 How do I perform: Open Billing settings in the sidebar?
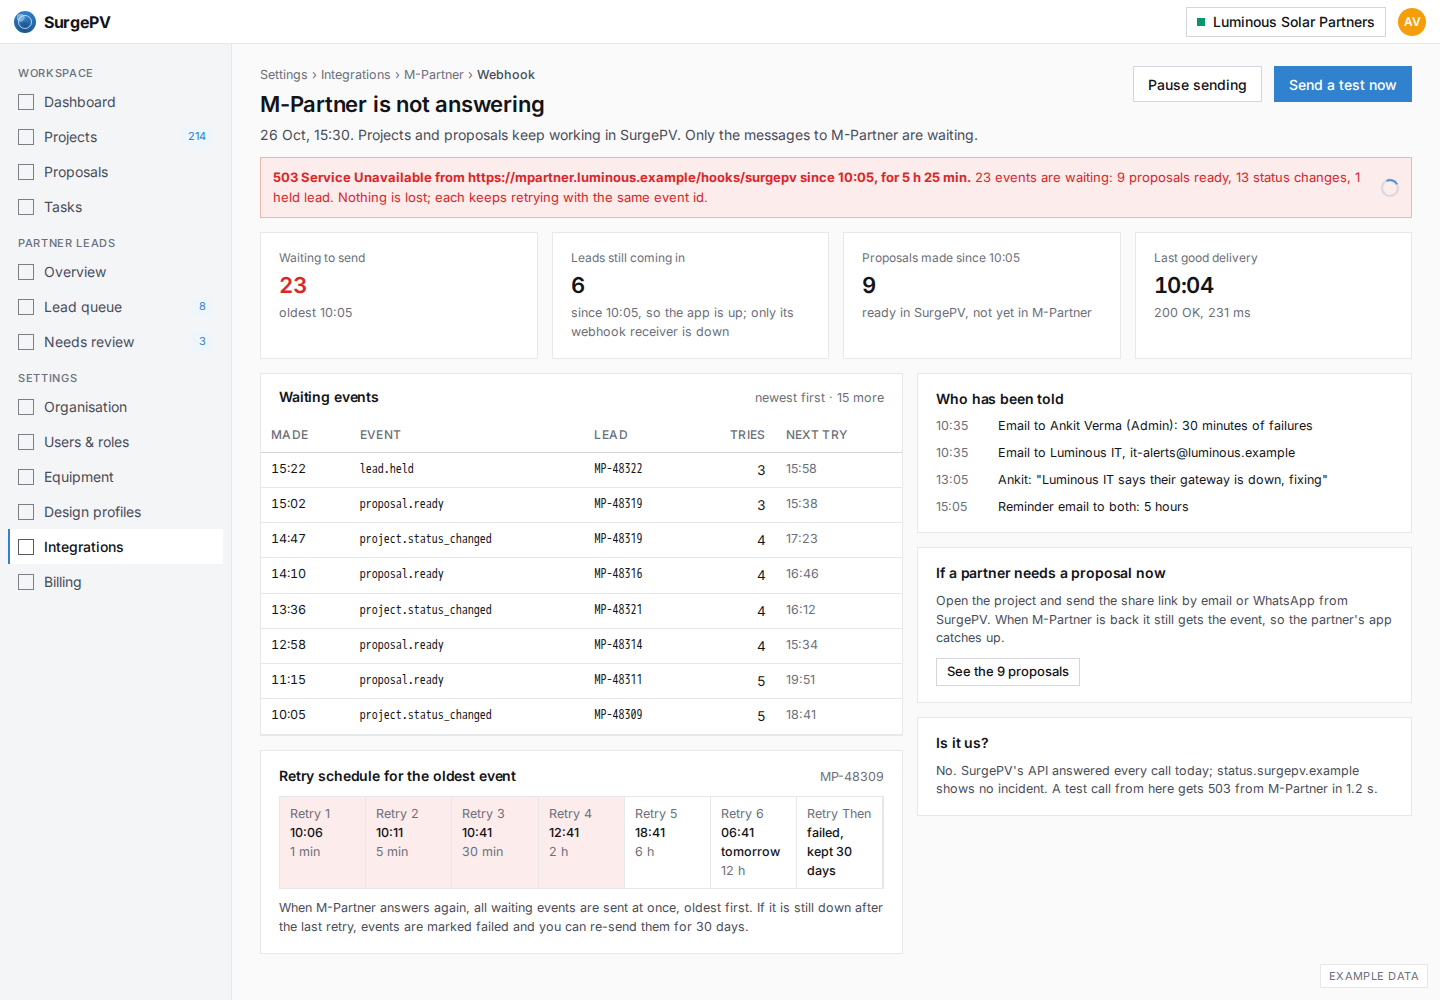115,582
